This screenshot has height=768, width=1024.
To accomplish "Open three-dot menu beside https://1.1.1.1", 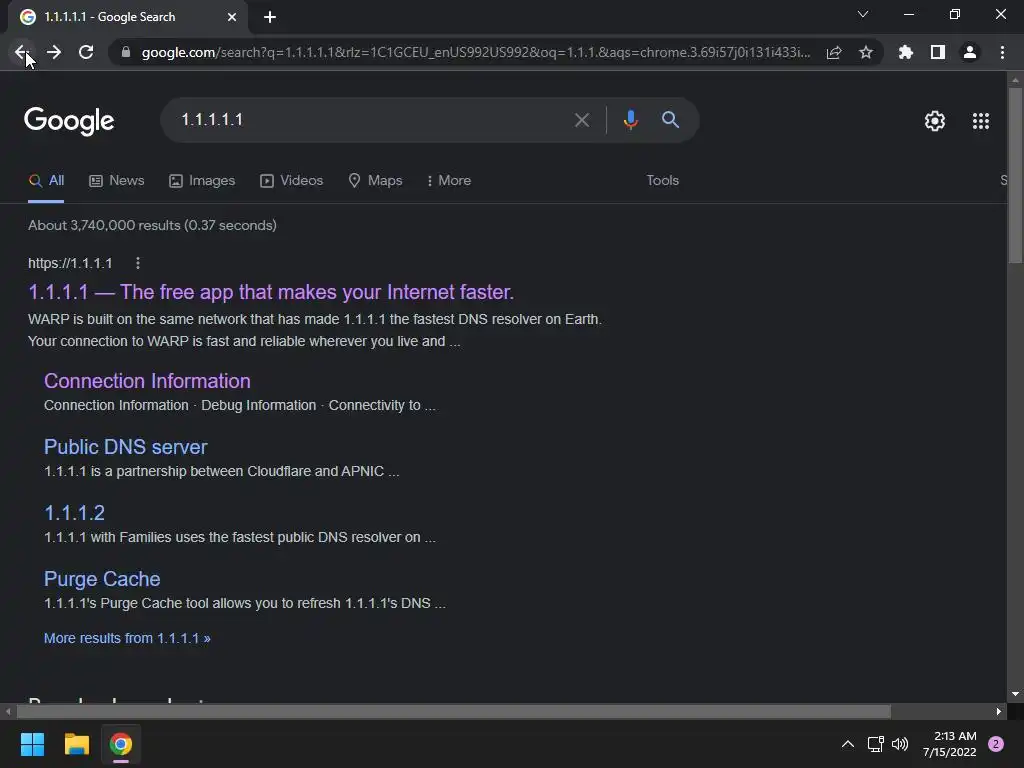I will pyautogui.click(x=137, y=263).
